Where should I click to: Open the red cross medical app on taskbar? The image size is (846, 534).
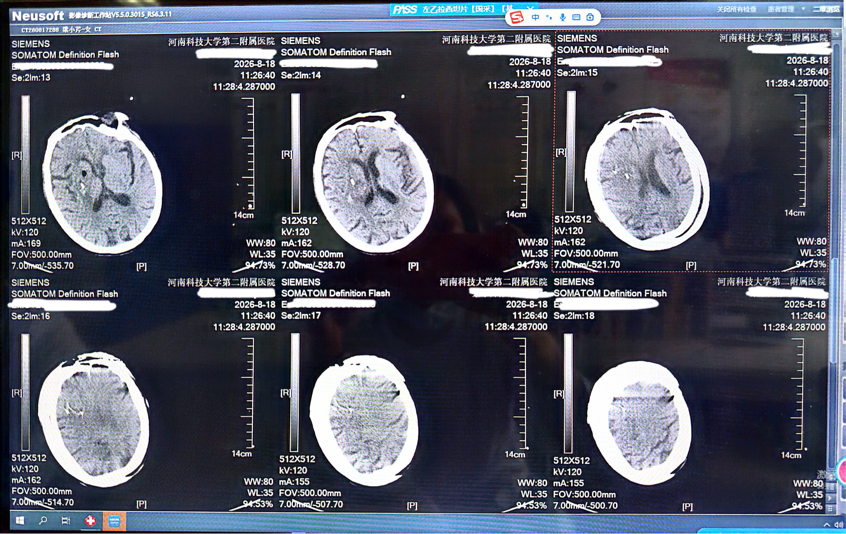tap(90, 521)
